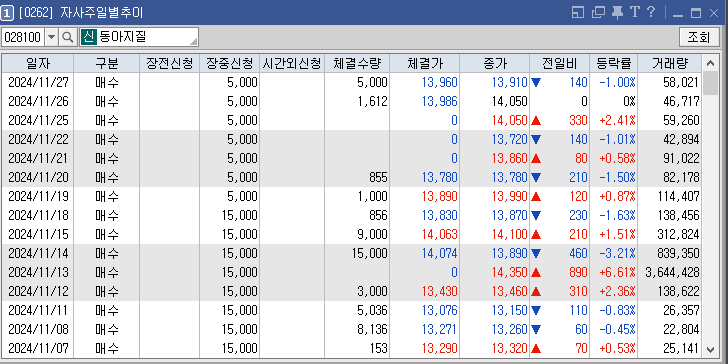The height and width of the screenshot is (364, 728).
Task: Click the table scrollbar up arrow
Action: [710, 63]
